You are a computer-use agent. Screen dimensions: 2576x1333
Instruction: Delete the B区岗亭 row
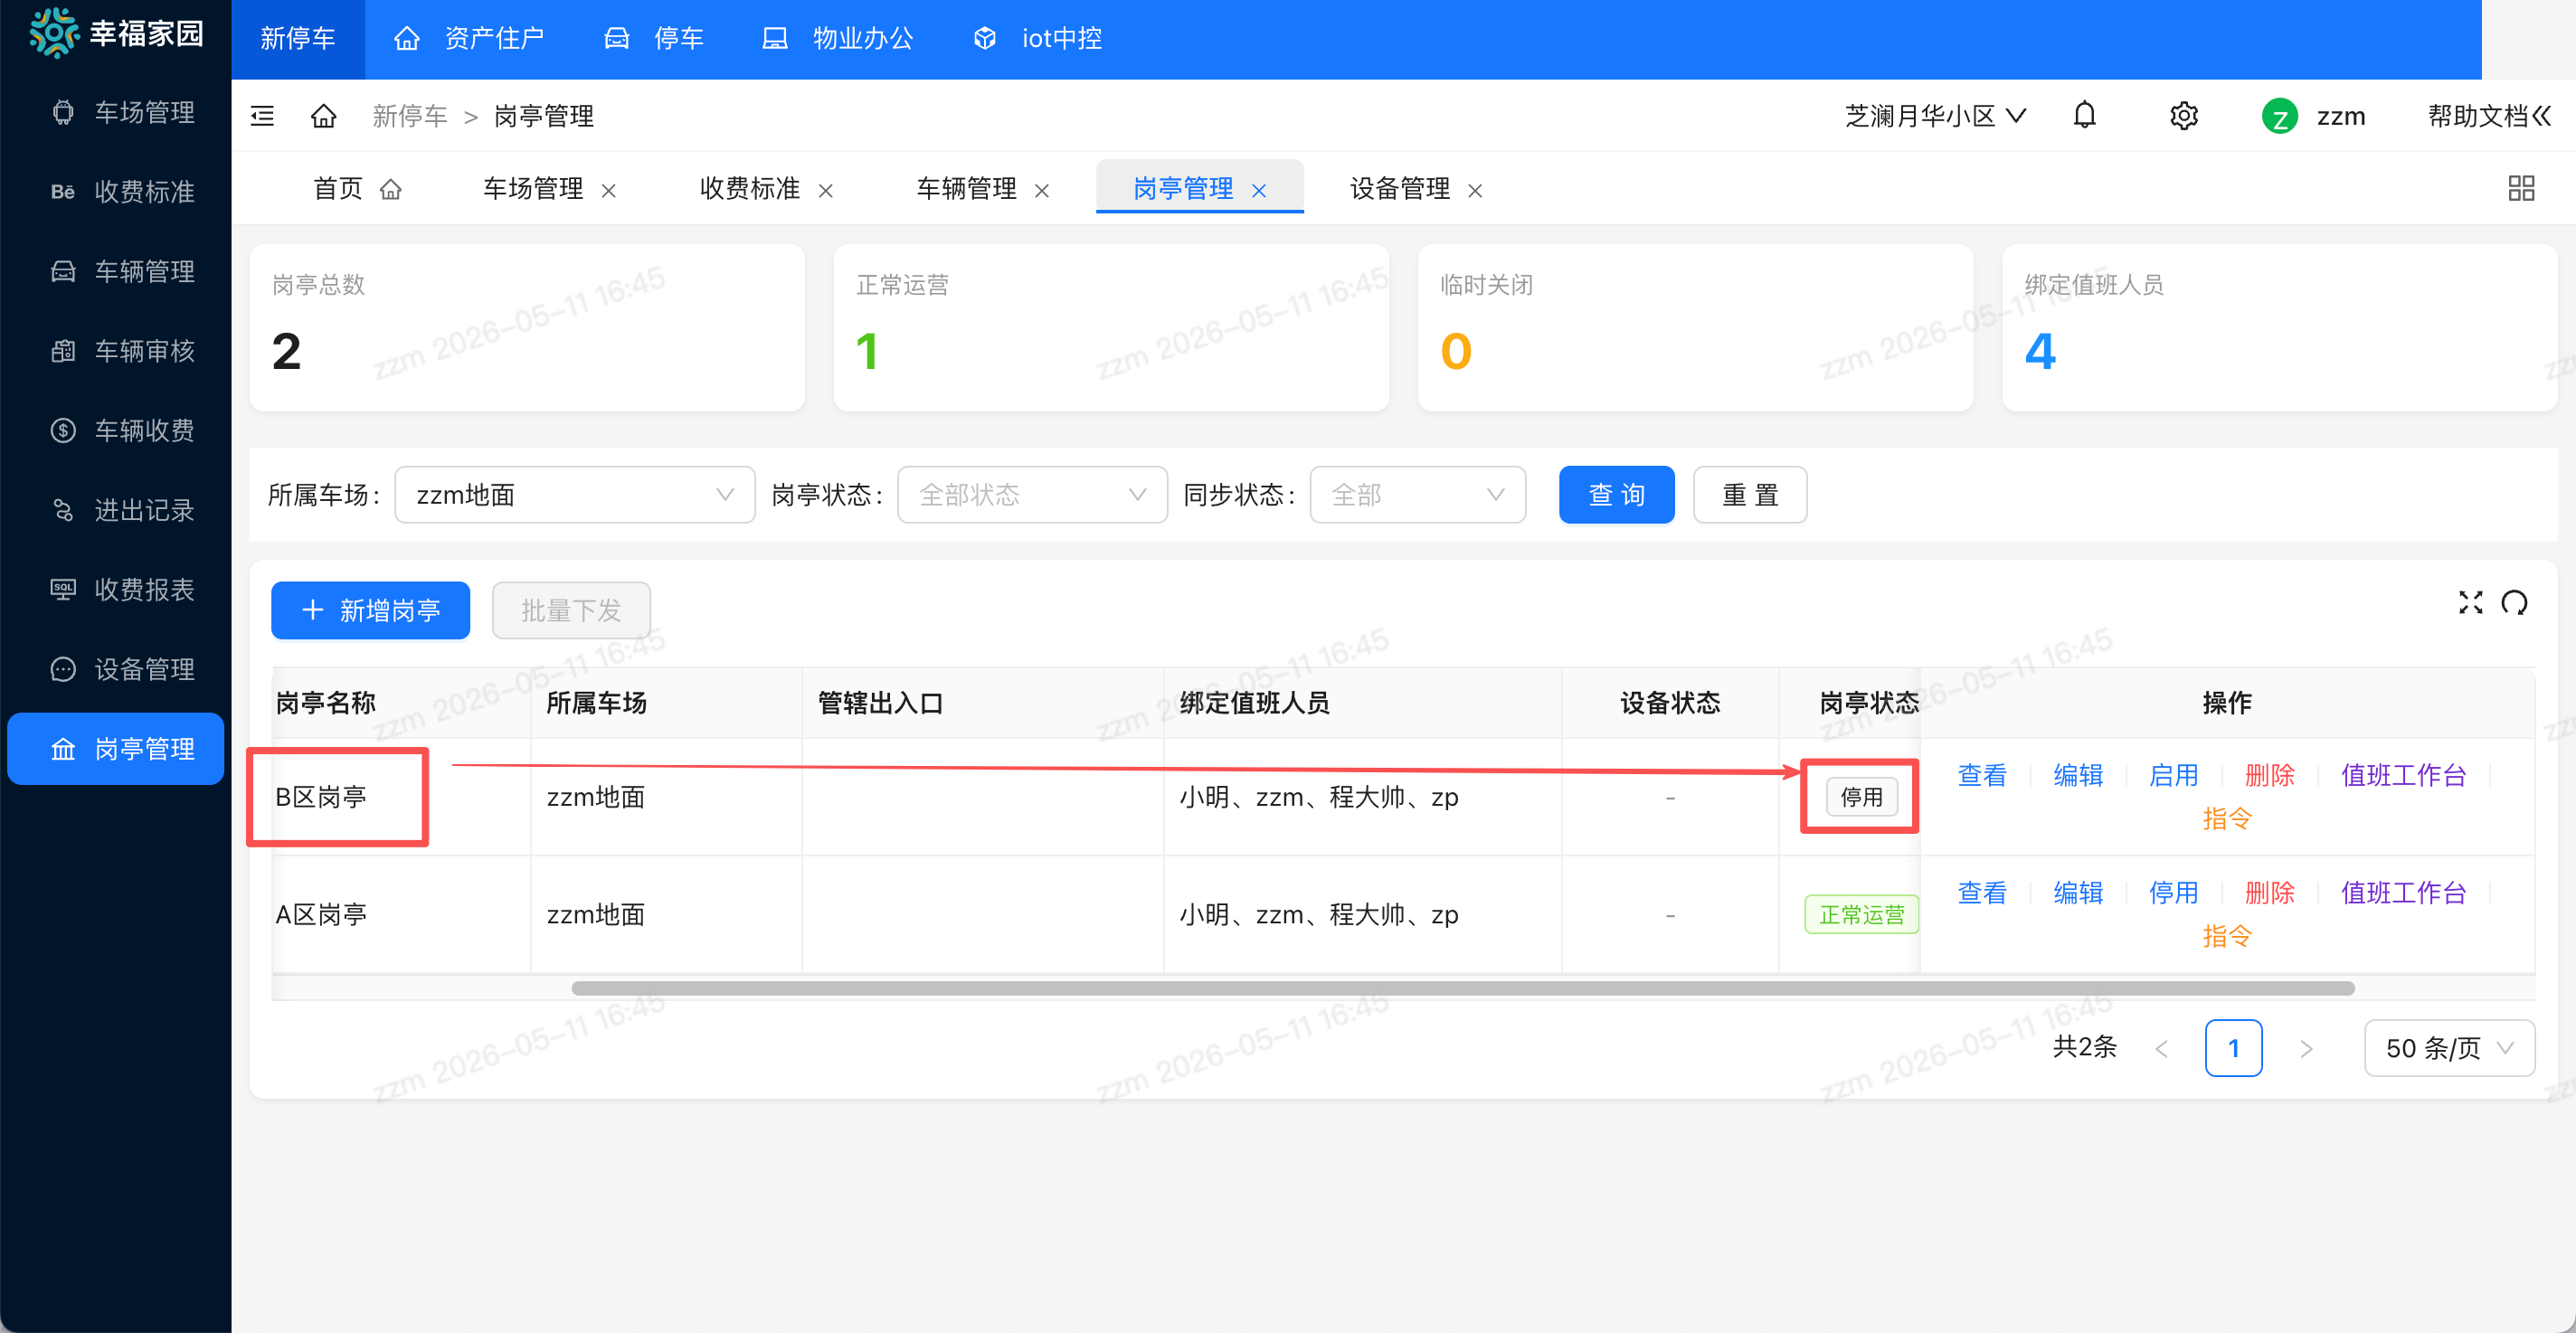coord(2269,775)
